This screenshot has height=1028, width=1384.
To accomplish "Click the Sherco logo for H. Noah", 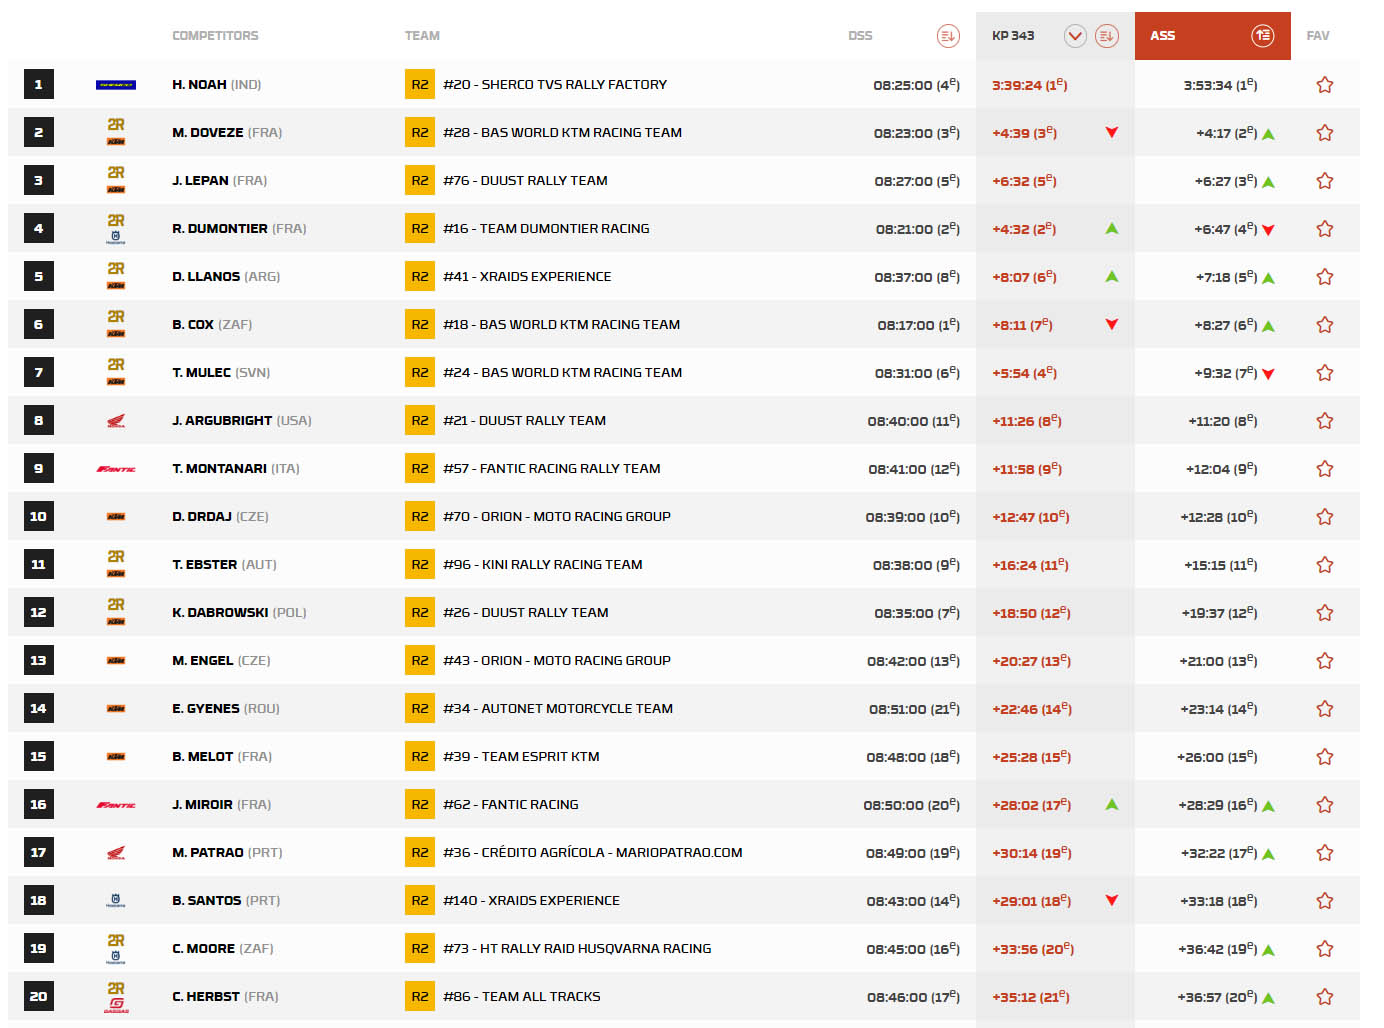I will click(x=116, y=85).
